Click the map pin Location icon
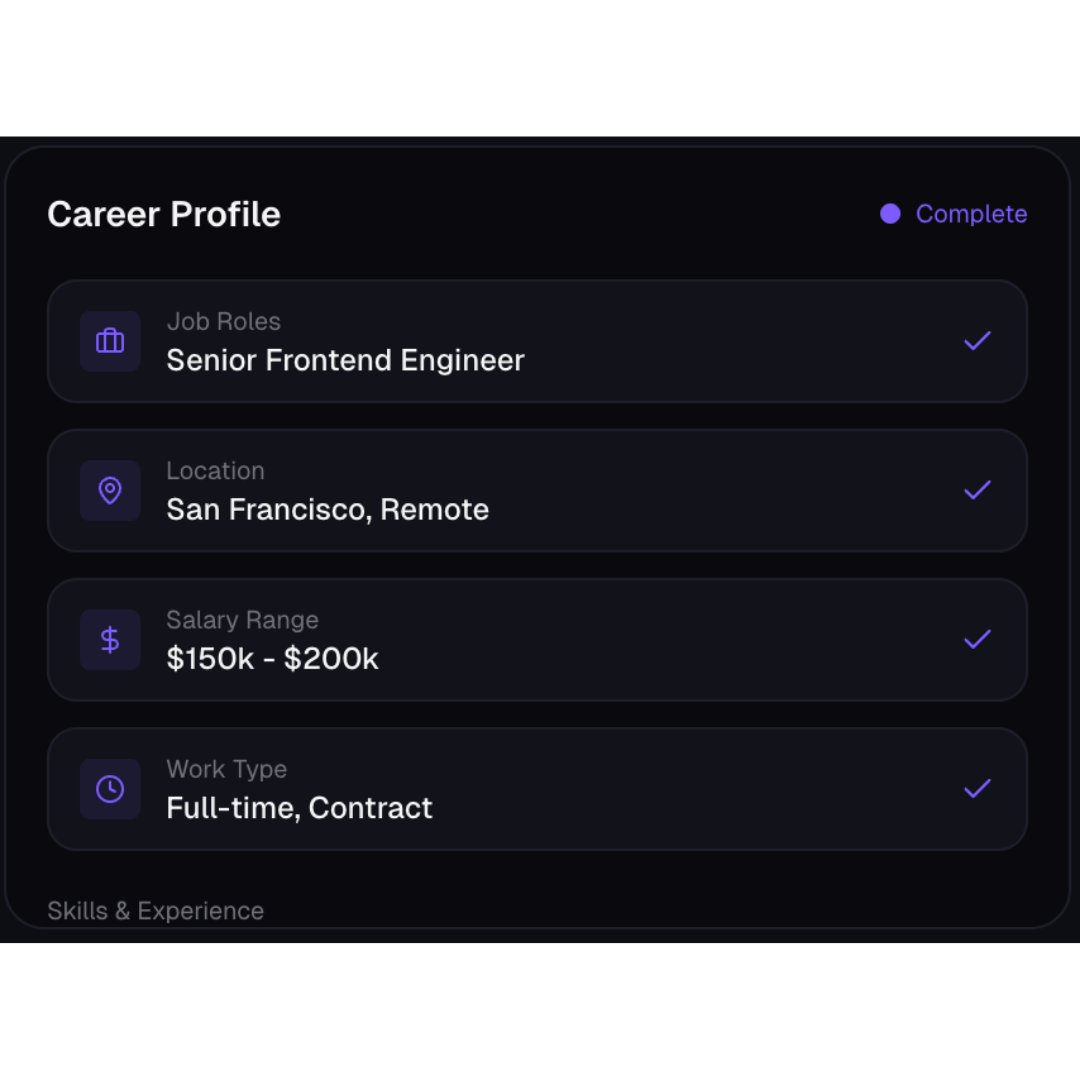1080x1080 pixels. 110,490
